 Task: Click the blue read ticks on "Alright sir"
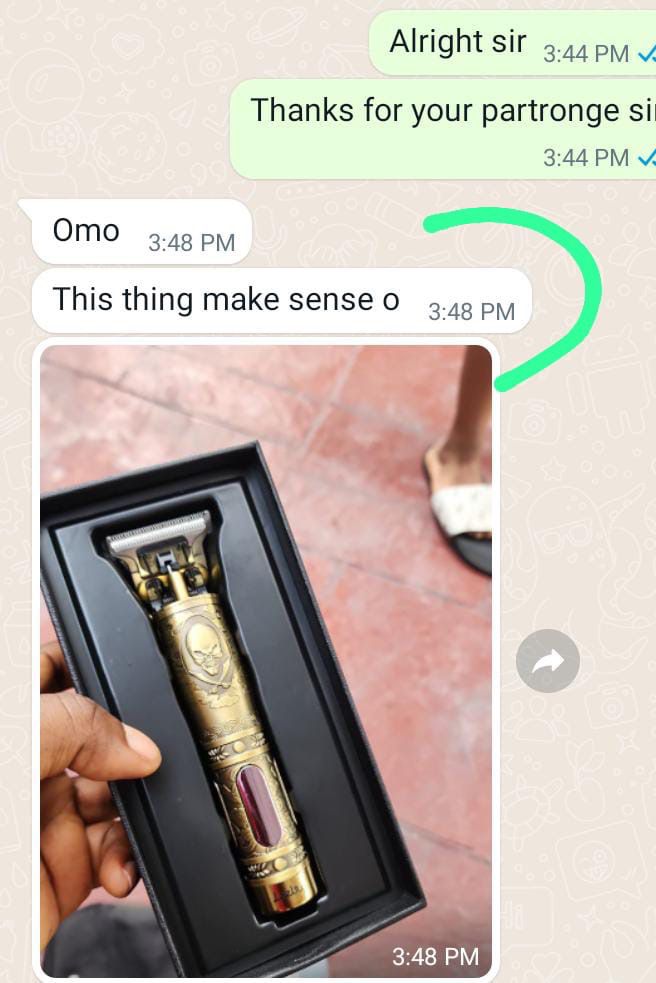[647, 55]
